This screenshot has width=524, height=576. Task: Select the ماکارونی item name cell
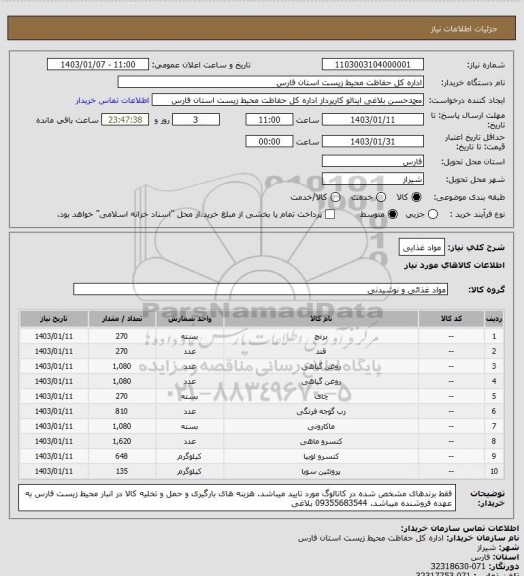[x=321, y=427]
